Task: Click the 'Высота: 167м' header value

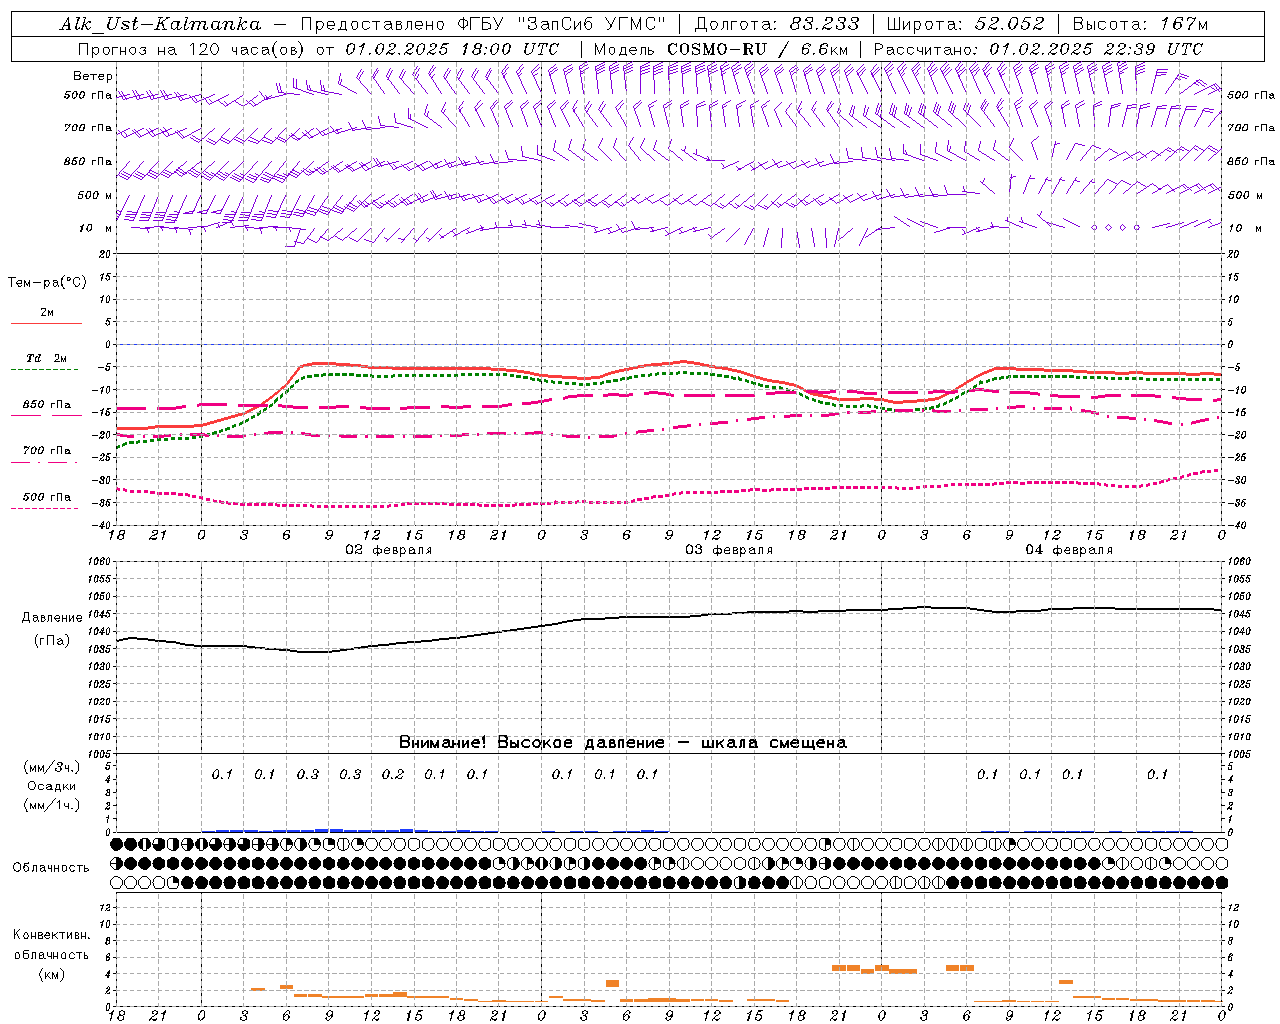Action: (1140, 24)
